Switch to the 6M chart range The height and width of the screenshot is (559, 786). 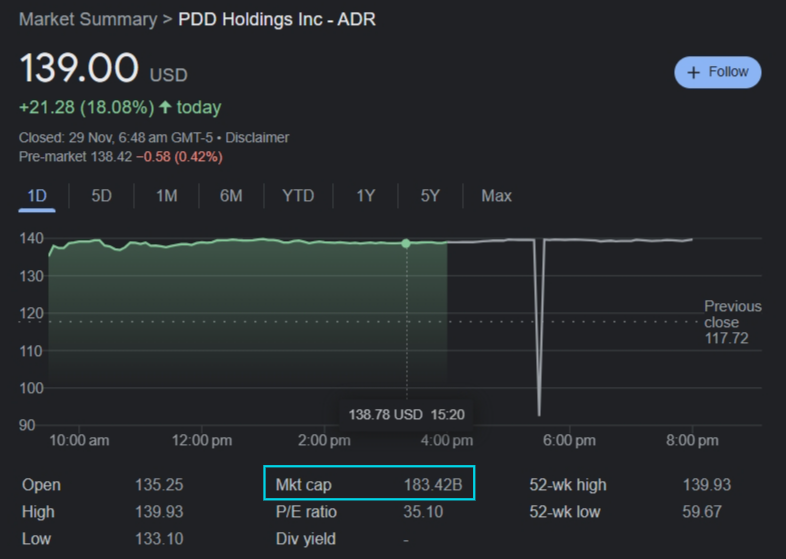point(231,196)
